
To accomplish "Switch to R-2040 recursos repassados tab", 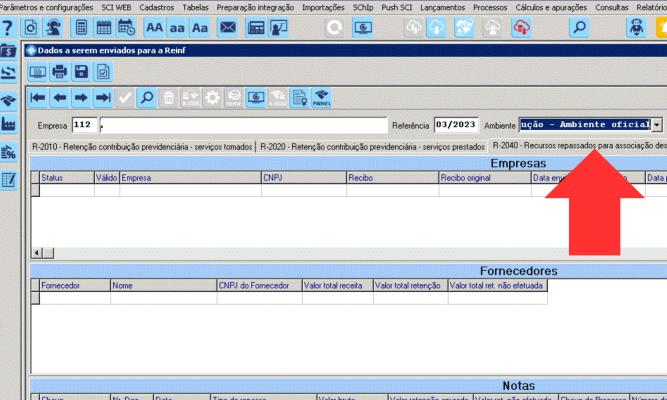I will click(x=579, y=146).
